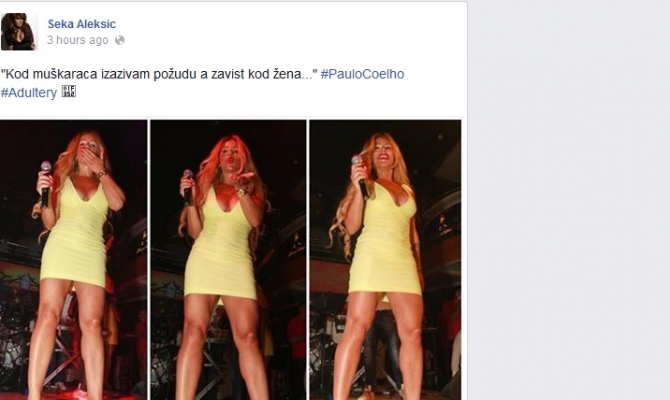Click the yellow dress in the left photo
Screen dimensions: 670x400
(75, 233)
